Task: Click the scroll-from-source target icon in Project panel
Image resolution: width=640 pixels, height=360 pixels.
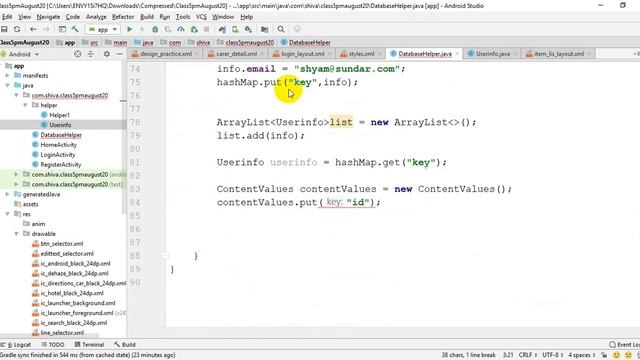Action: coord(78,54)
